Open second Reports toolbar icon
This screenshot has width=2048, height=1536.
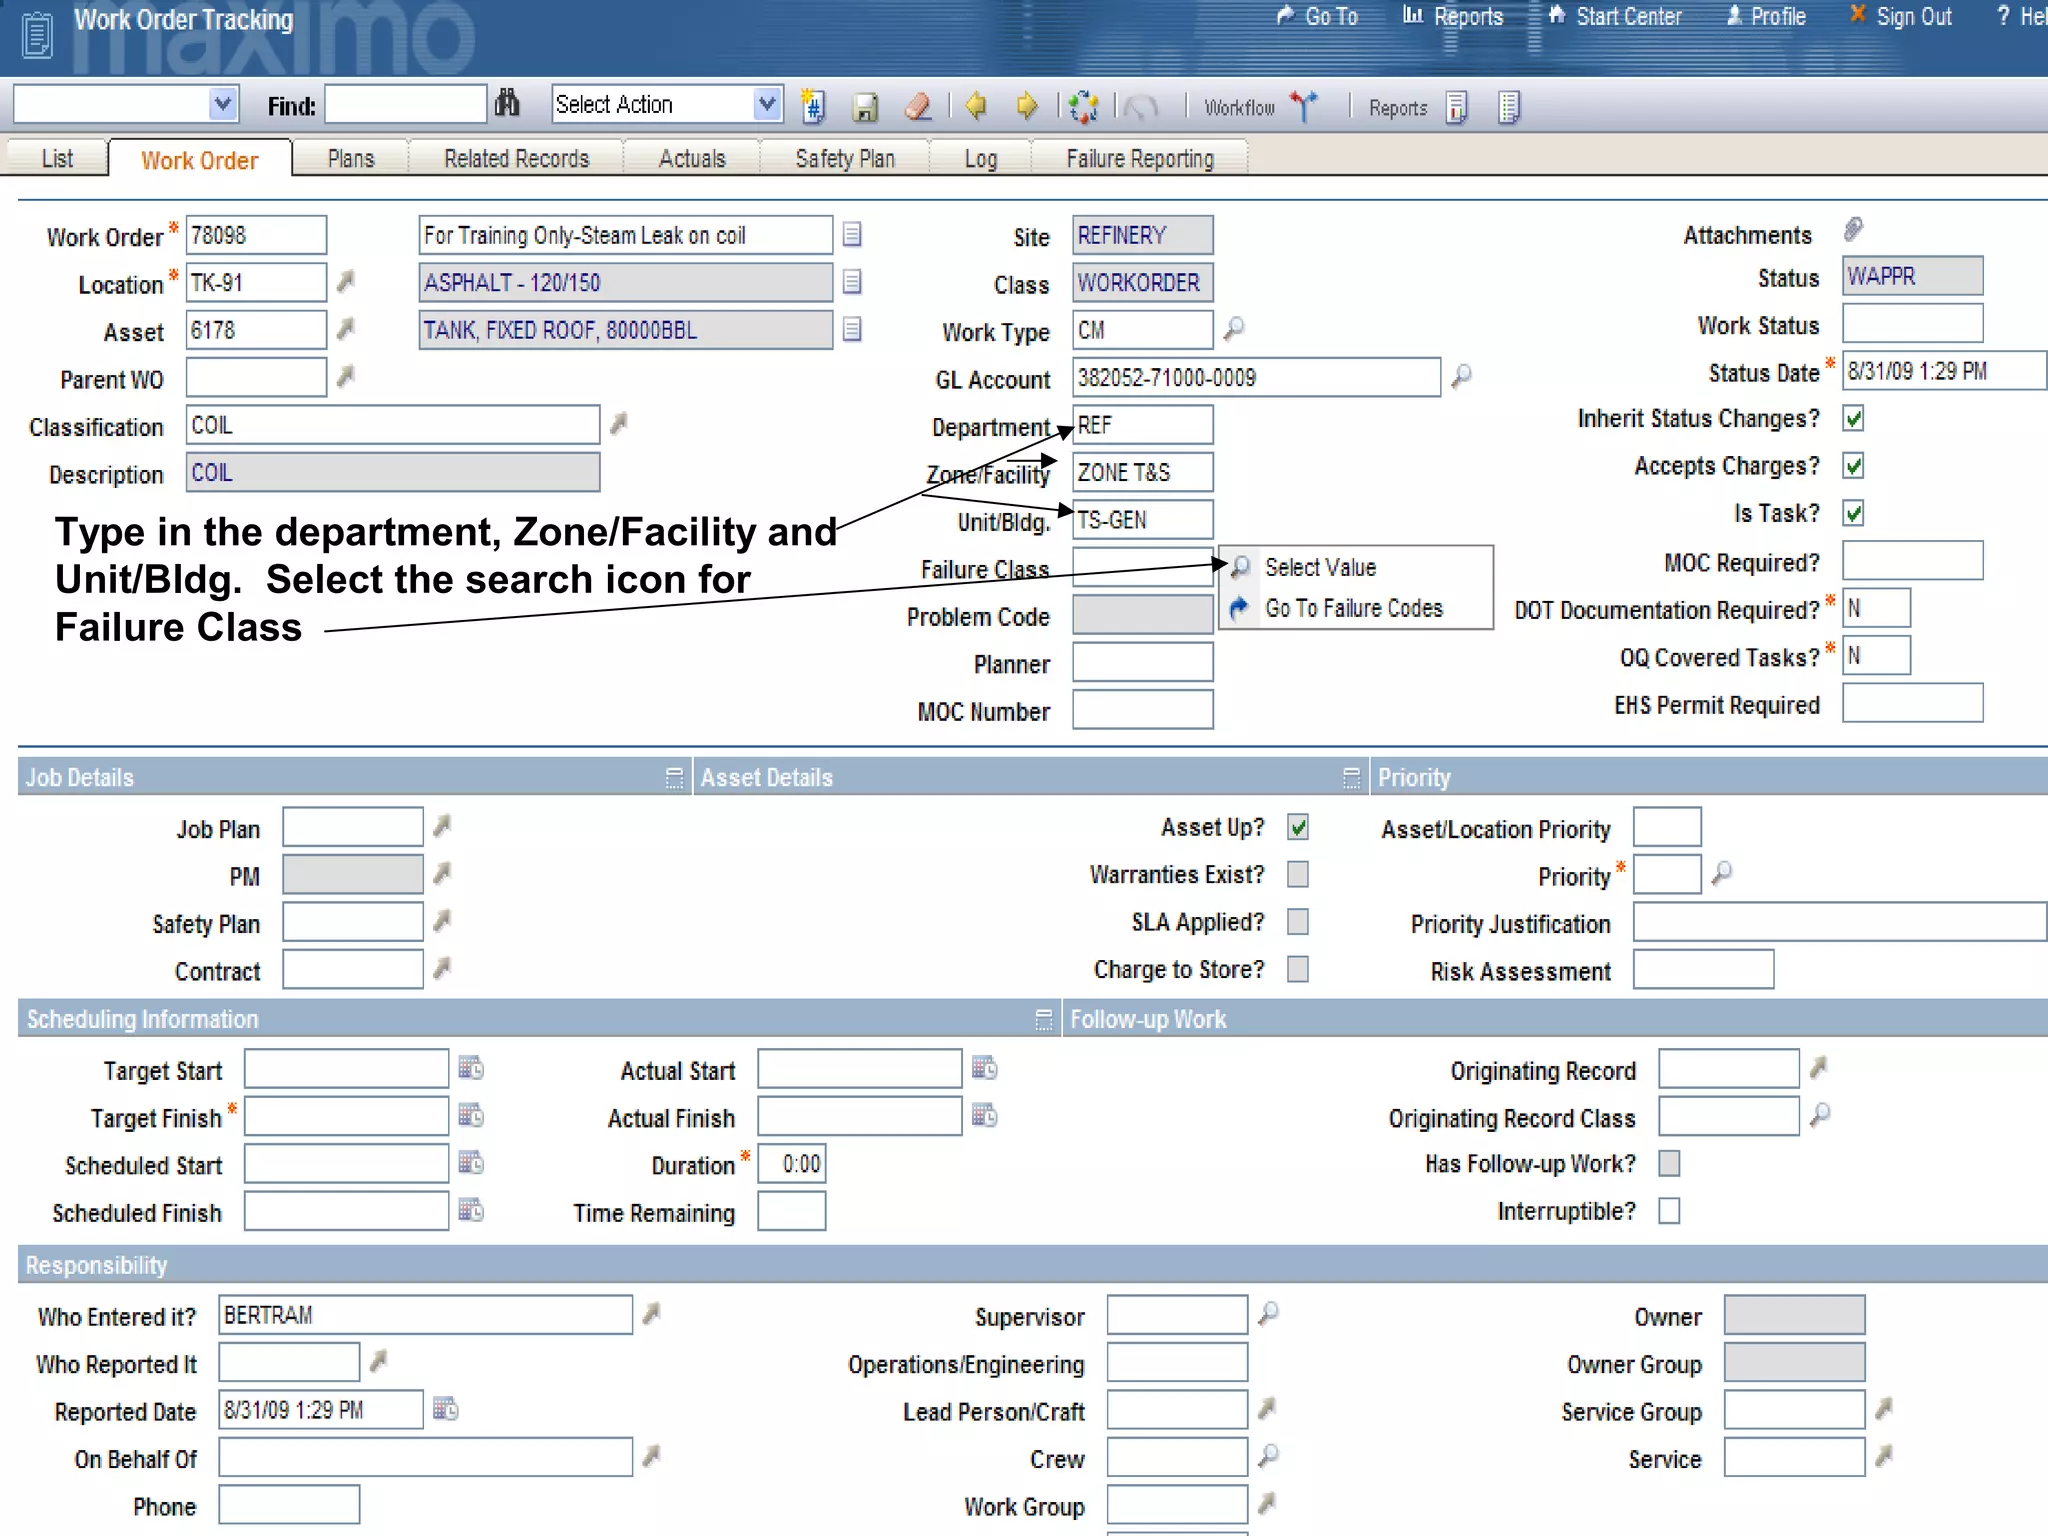point(1509,106)
